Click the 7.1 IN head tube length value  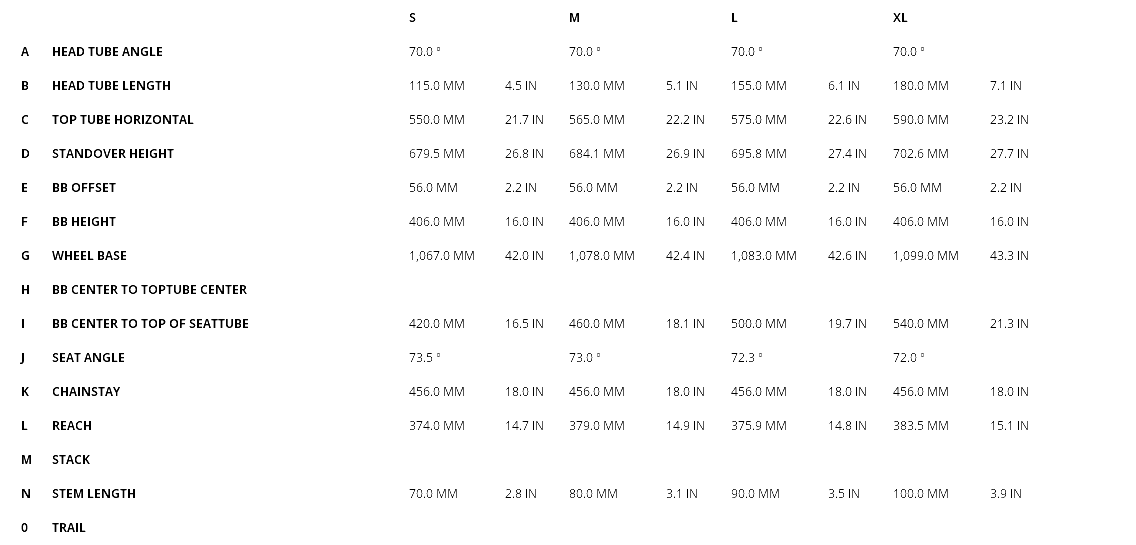tap(1005, 86)
